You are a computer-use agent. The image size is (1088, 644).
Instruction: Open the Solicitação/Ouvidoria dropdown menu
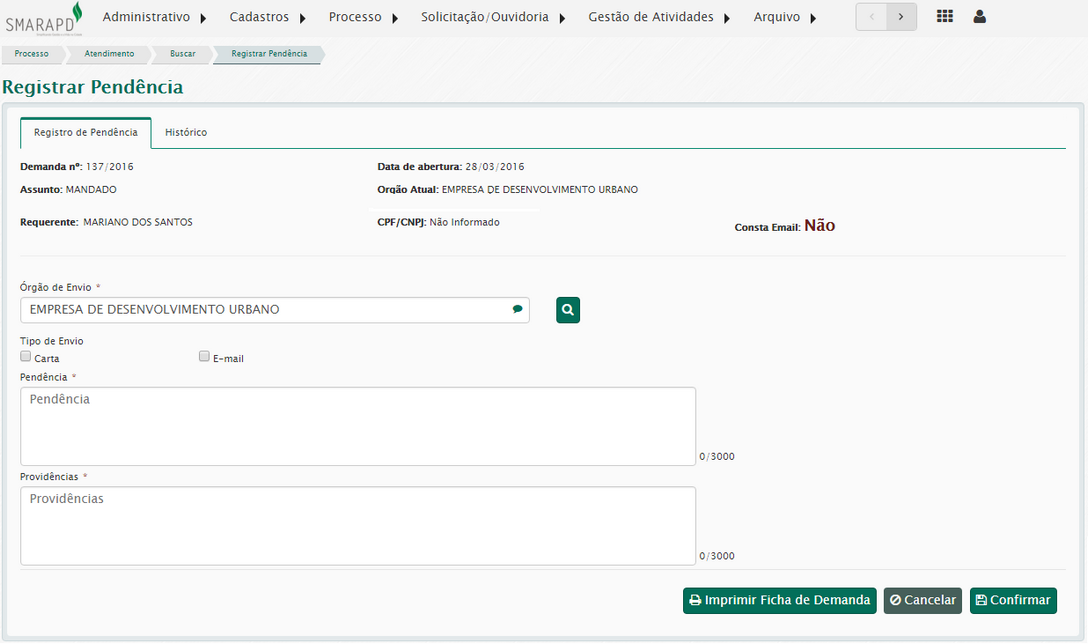(x=492, y=17)
